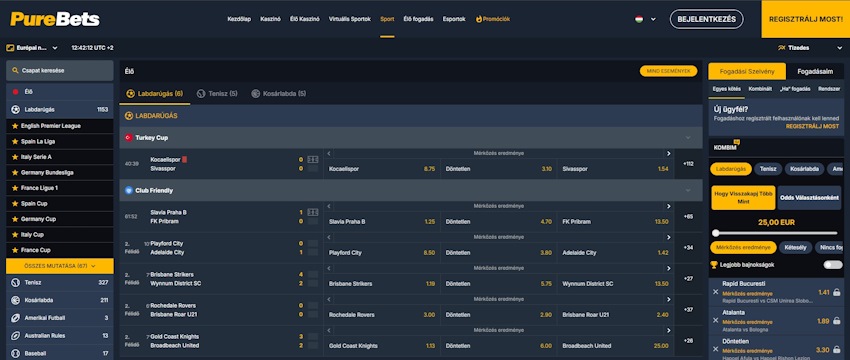
Task: Click the Hungarian flag language icon
Action: tap(639, 19)
